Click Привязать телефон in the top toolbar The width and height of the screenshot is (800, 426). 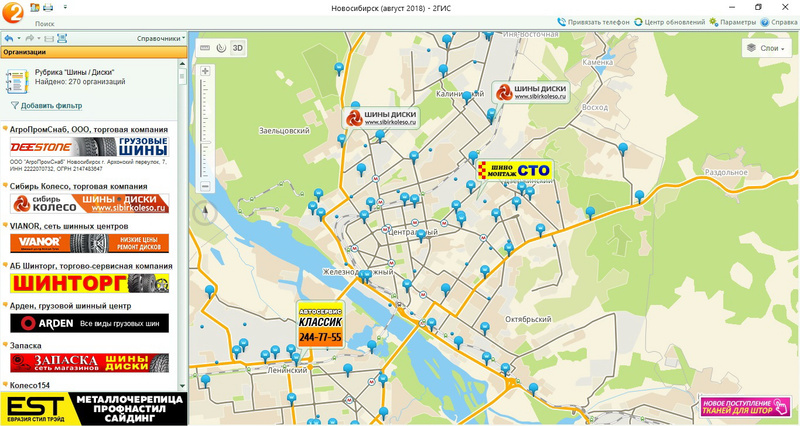click(x=594, y=22)
